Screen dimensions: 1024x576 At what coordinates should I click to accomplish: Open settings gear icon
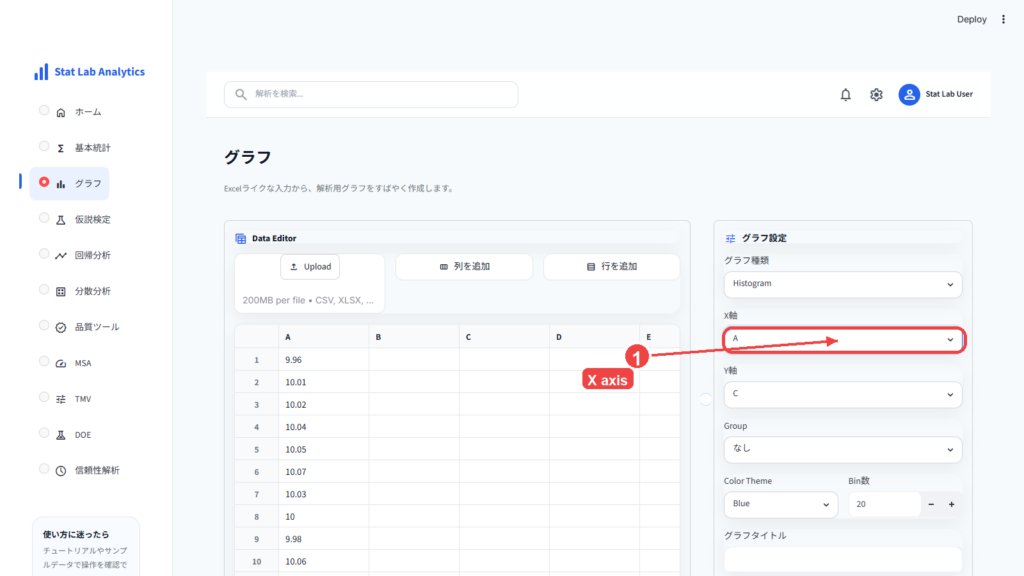point(876,95)
